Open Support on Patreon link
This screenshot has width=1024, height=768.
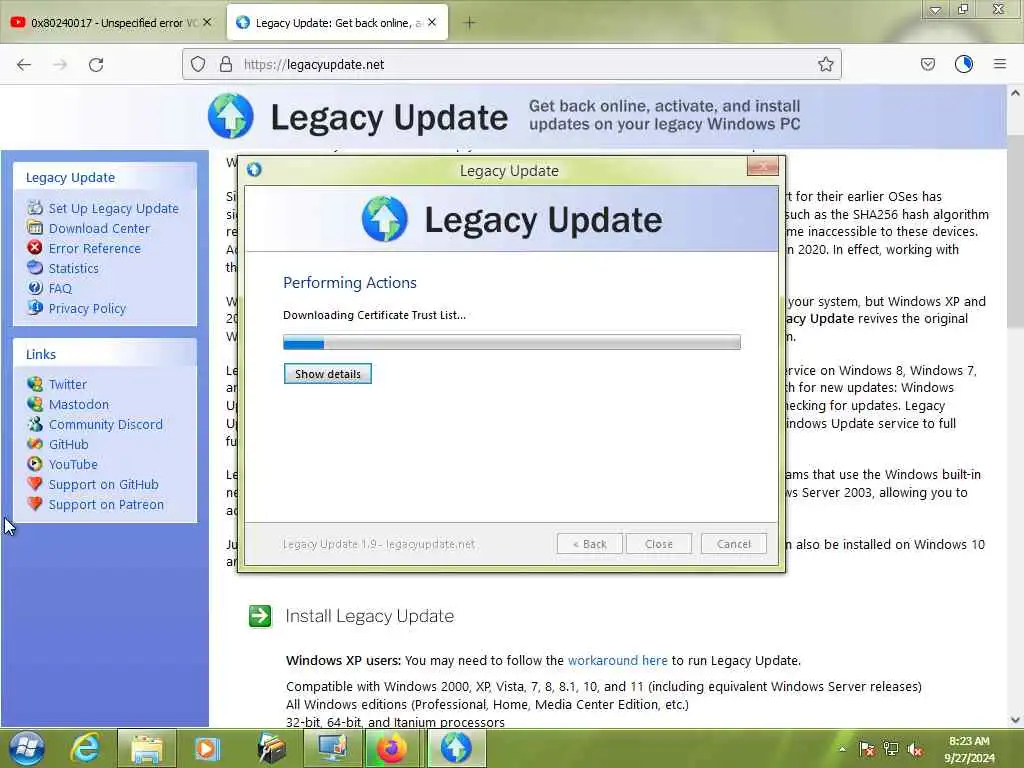106,505
